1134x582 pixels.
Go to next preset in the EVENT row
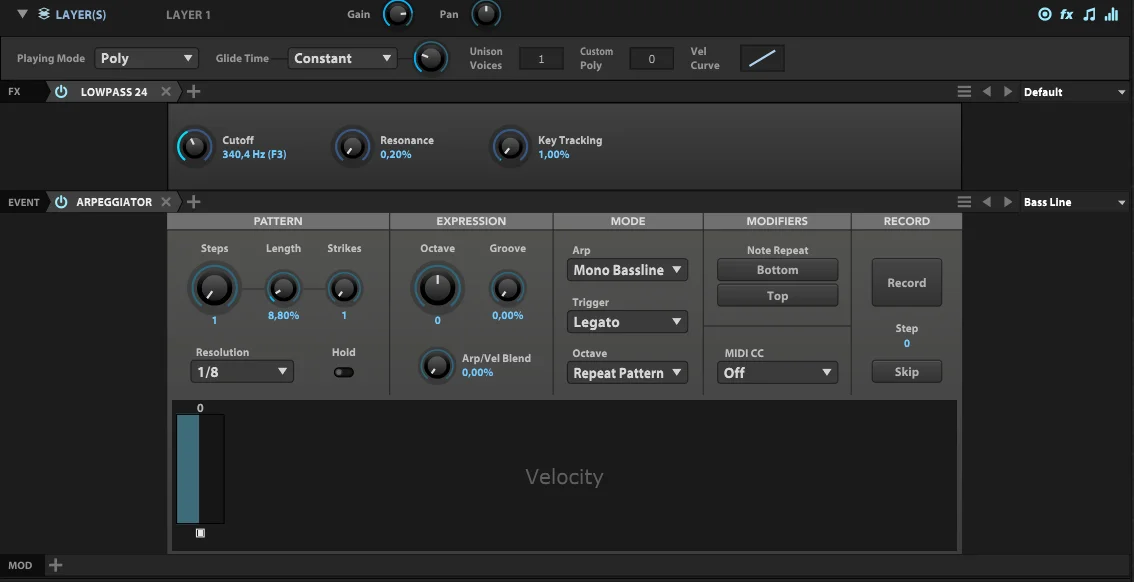(1007, 202)
